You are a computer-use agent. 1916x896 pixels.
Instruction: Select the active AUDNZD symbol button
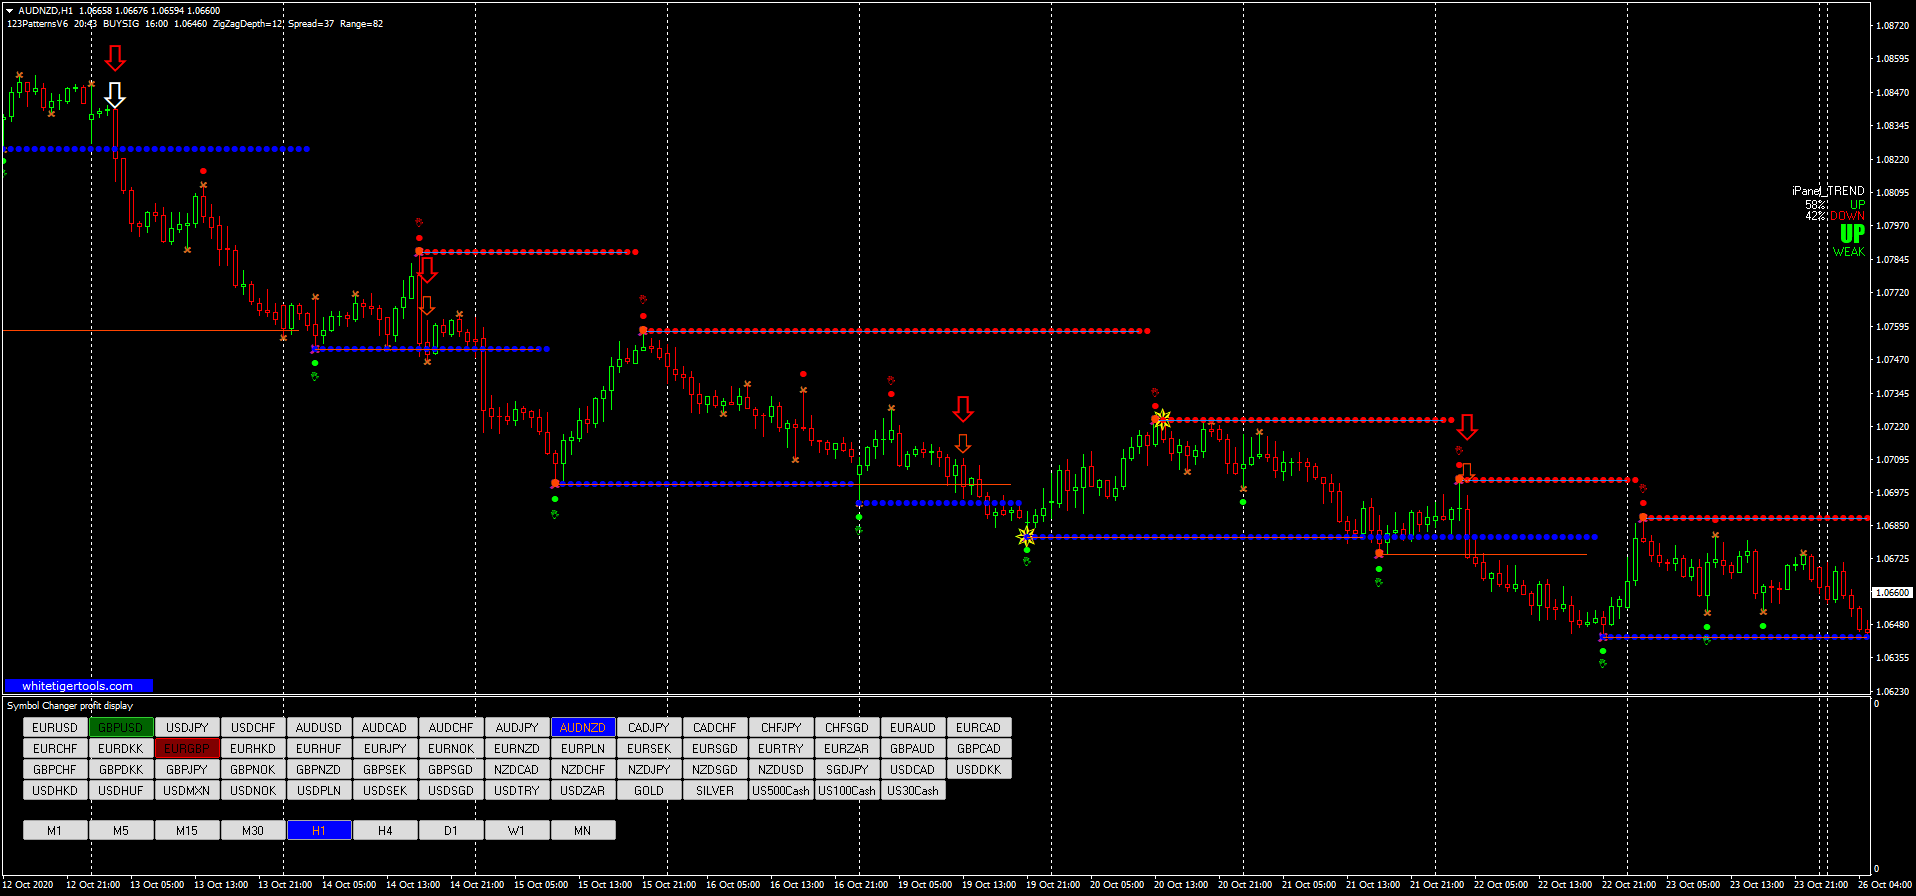(x=583, y=727)
